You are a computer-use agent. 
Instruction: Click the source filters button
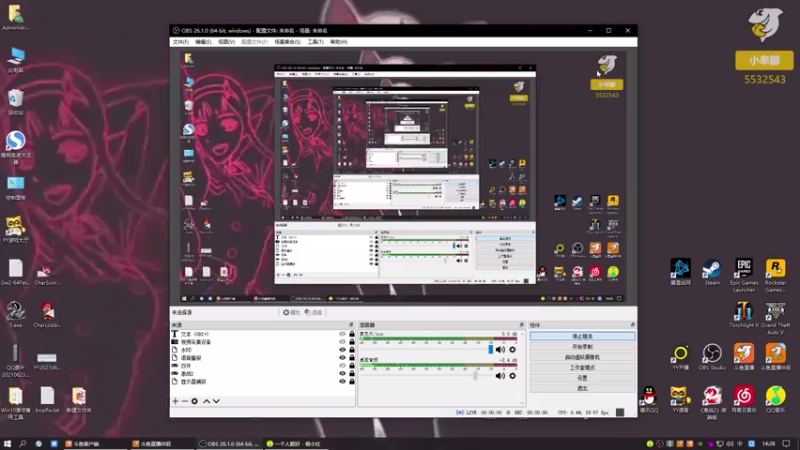313,312
